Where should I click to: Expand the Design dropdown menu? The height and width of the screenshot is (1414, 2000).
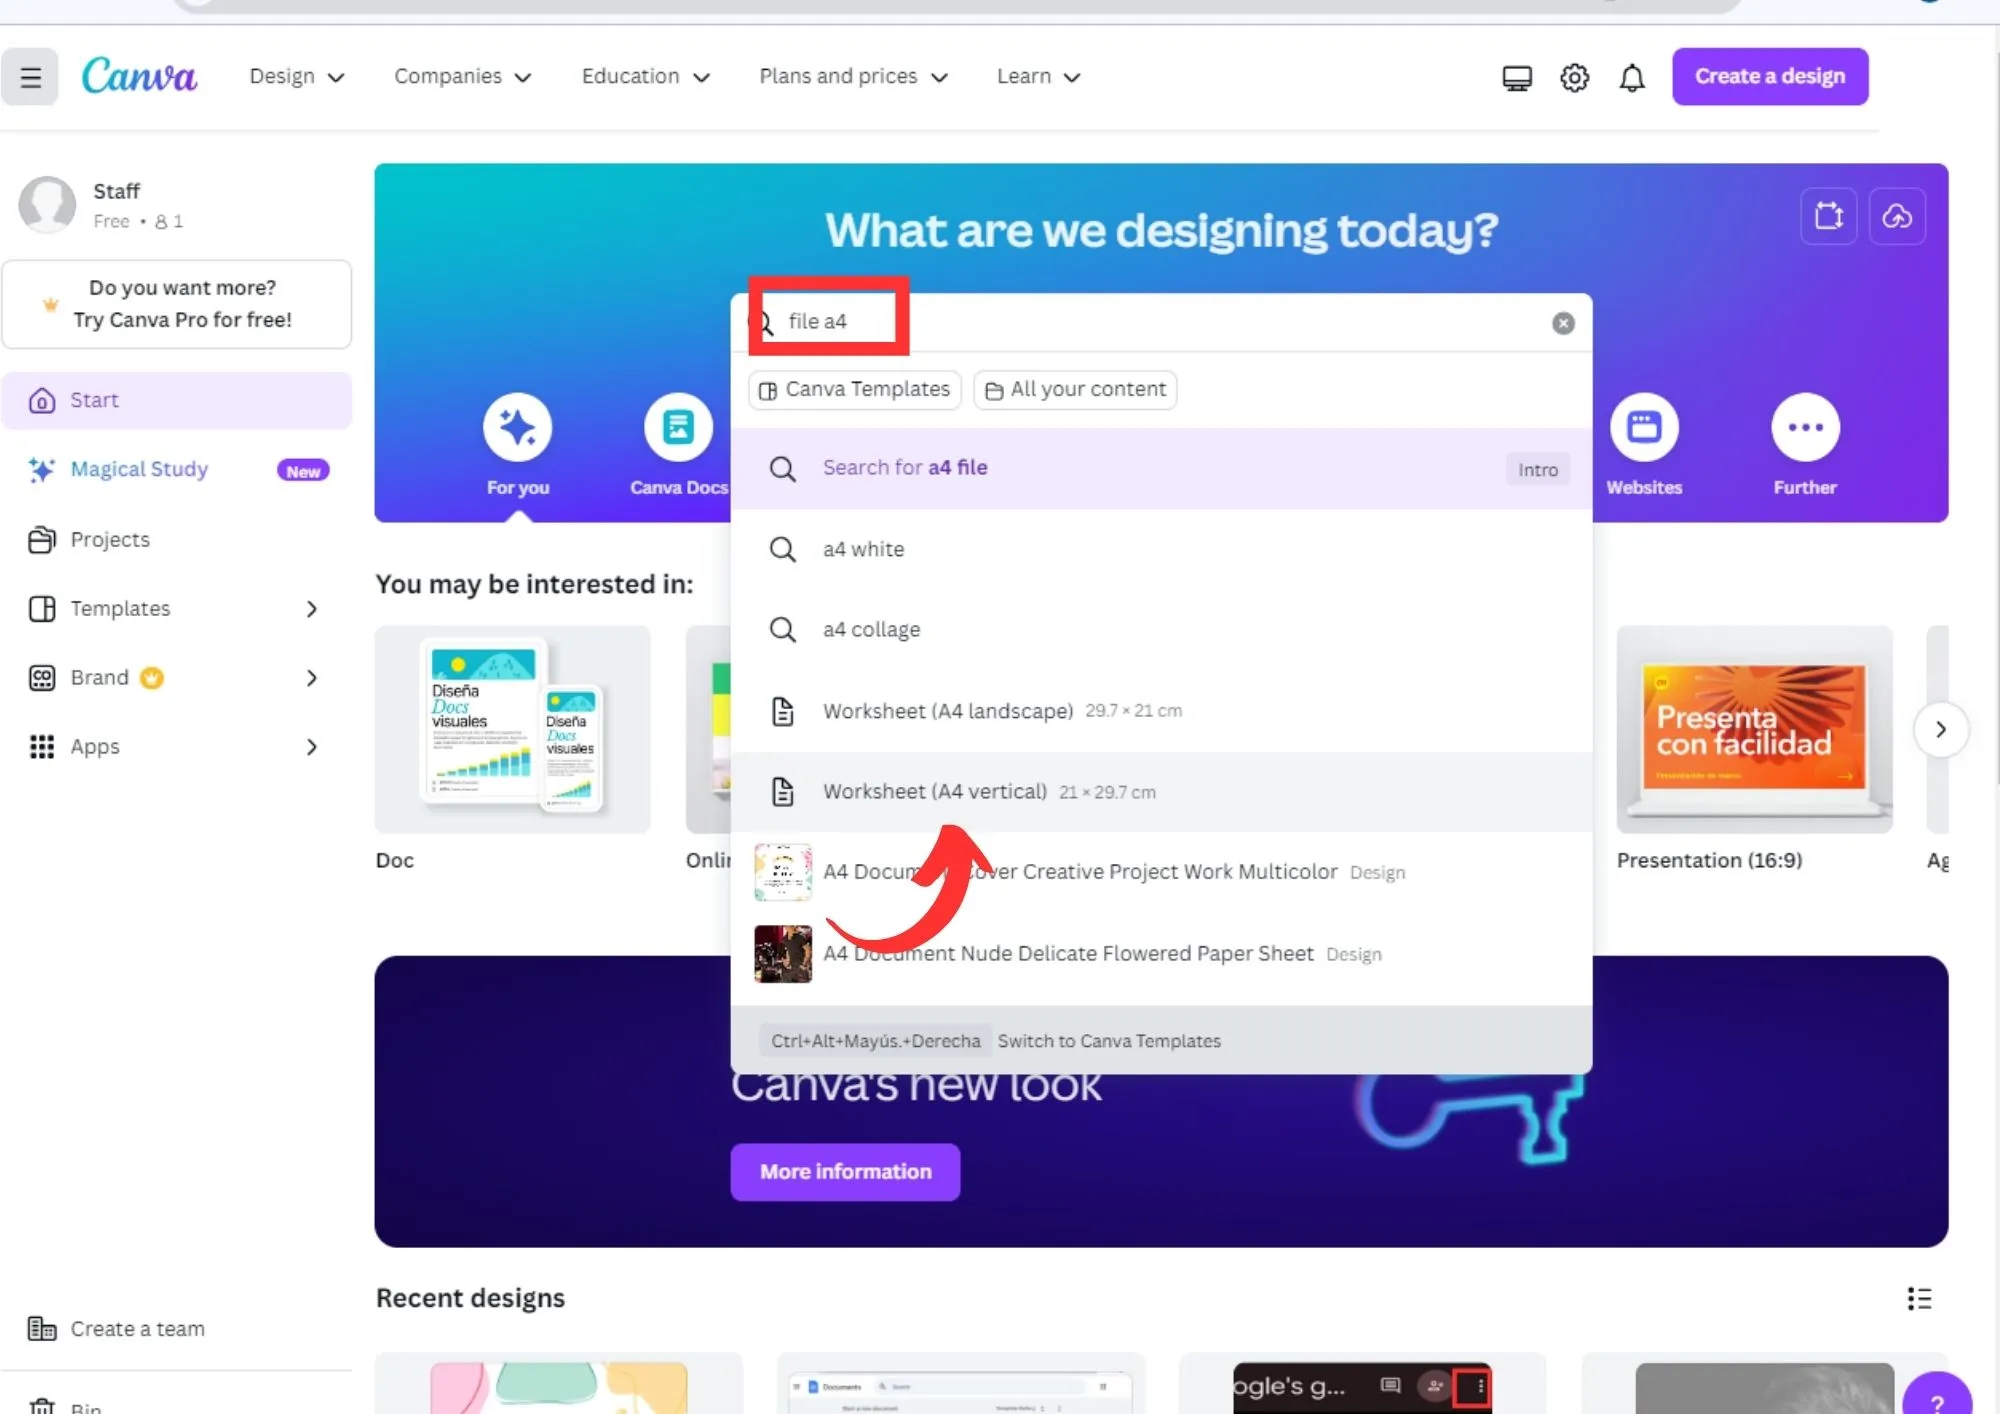[295, 75]
